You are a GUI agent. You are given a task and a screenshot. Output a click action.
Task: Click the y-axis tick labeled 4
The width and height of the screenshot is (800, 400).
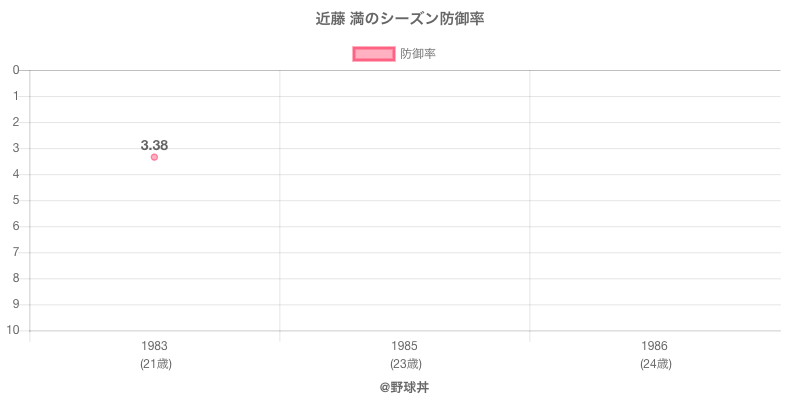click(x=16, y=174)
